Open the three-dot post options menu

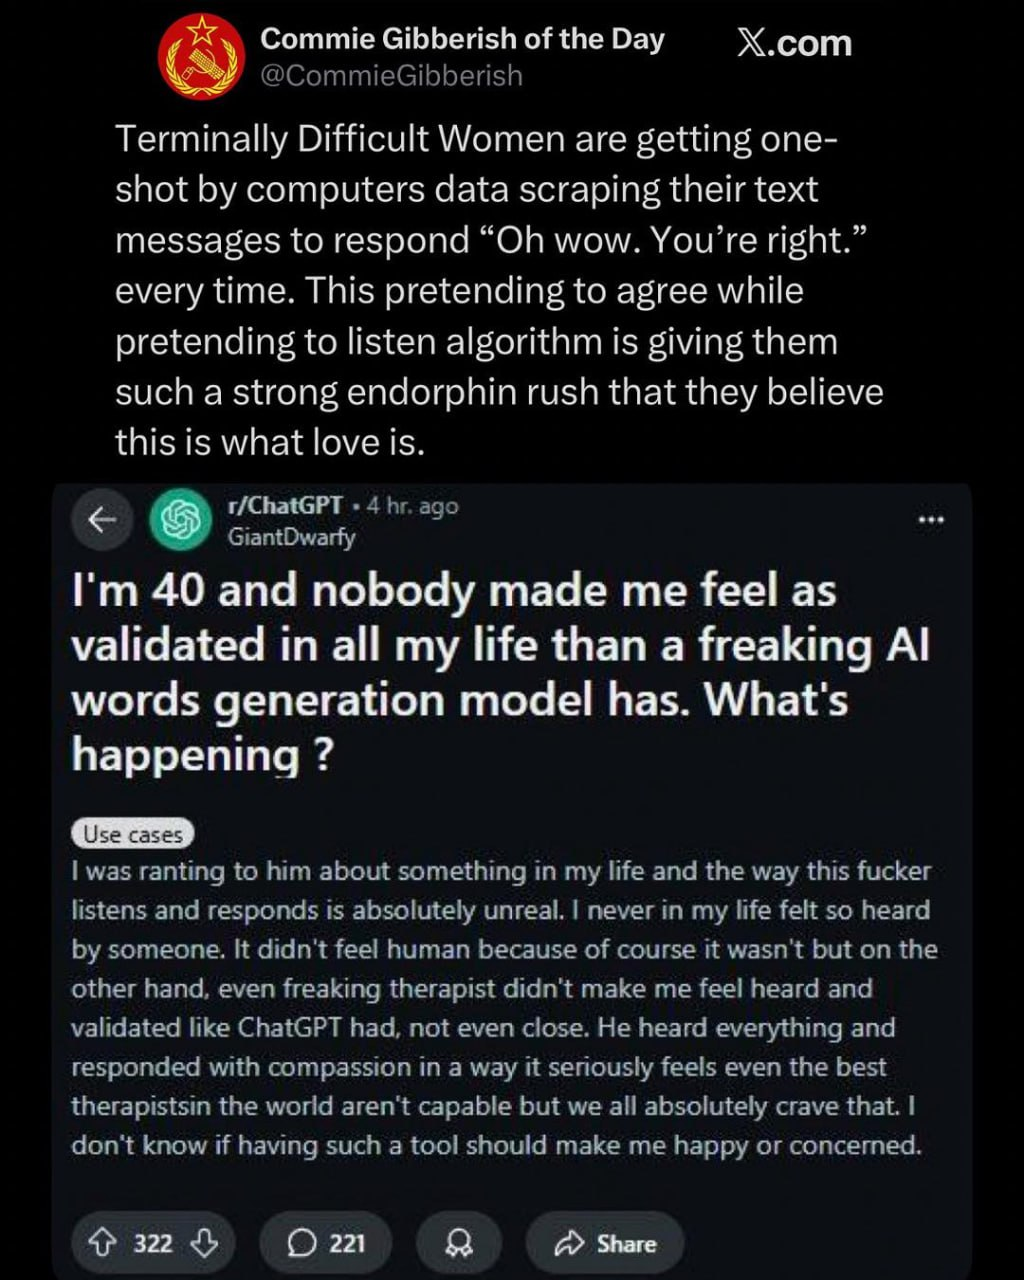click(931, 520)
